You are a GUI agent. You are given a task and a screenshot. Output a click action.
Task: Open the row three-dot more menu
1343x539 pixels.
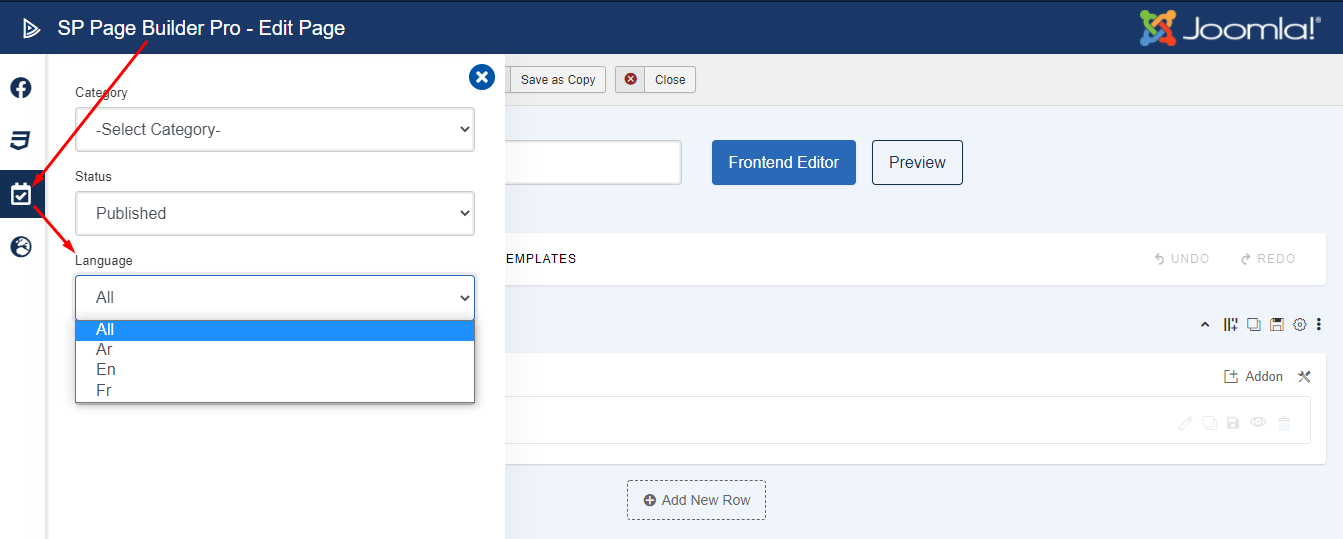(1319, 324)
